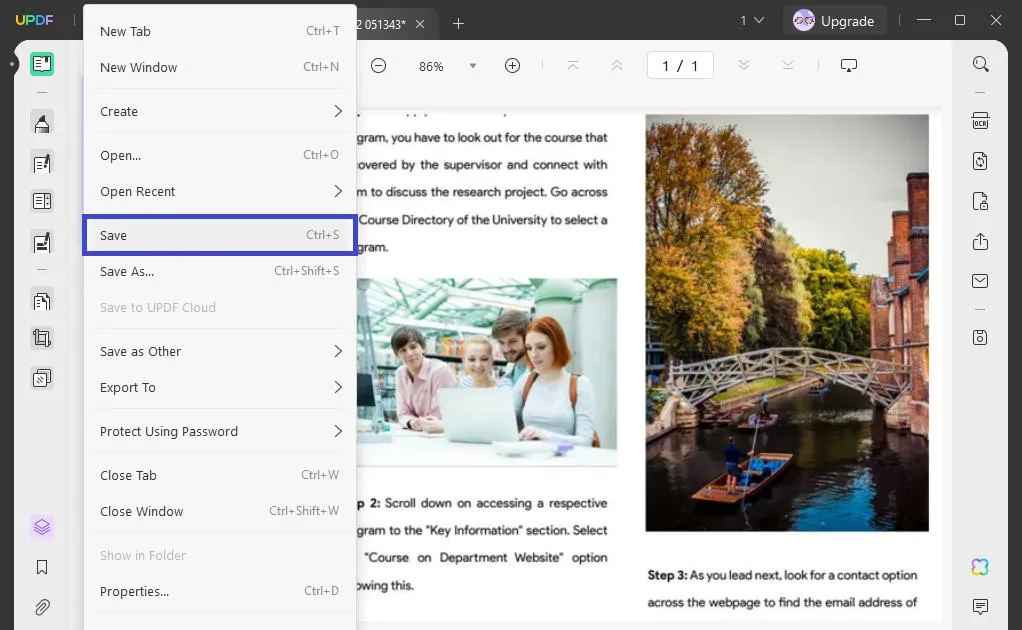This screenshot has height=630, width=1022.
Task: Choose Close Tab from the menu
Action: 220,475
